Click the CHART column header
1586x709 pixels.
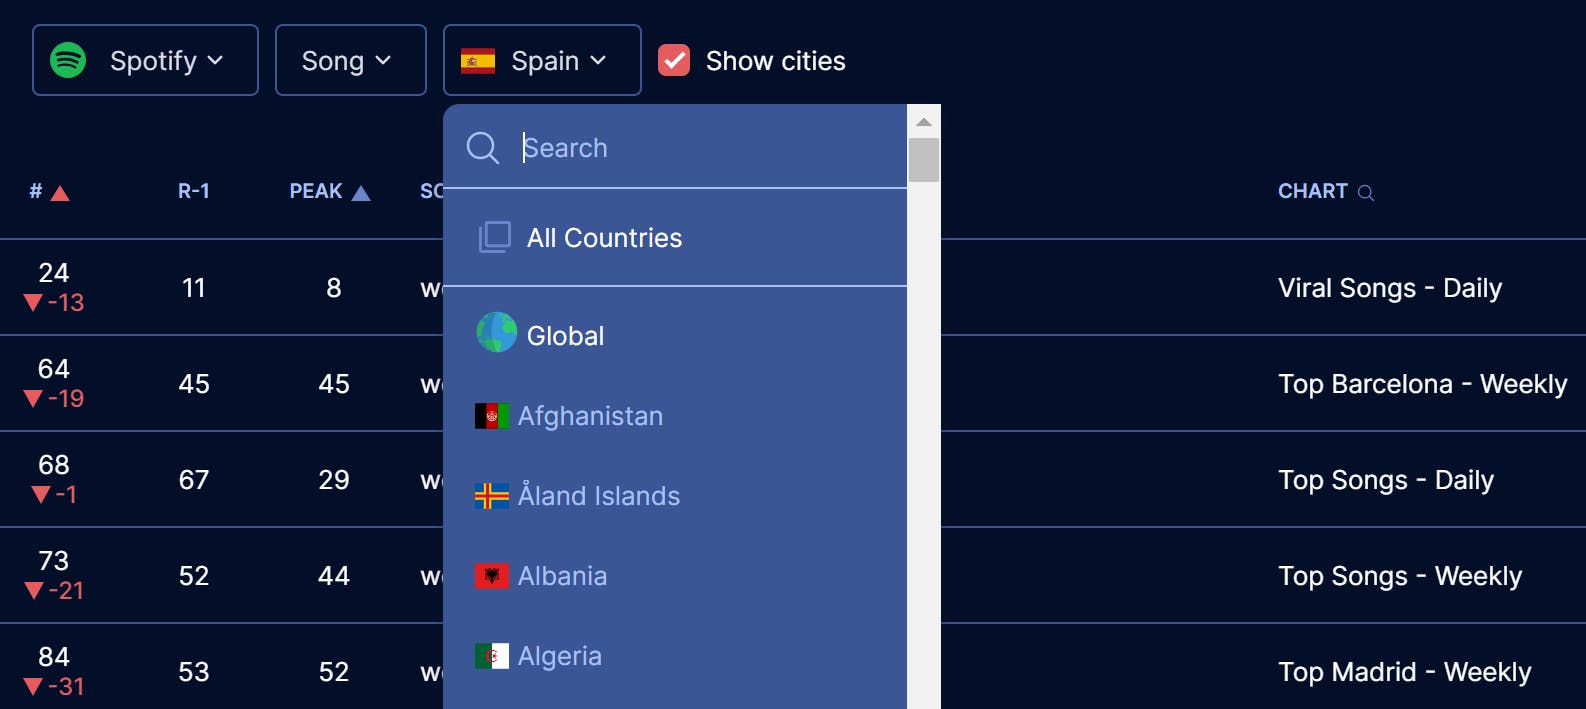coord(1313,191)
